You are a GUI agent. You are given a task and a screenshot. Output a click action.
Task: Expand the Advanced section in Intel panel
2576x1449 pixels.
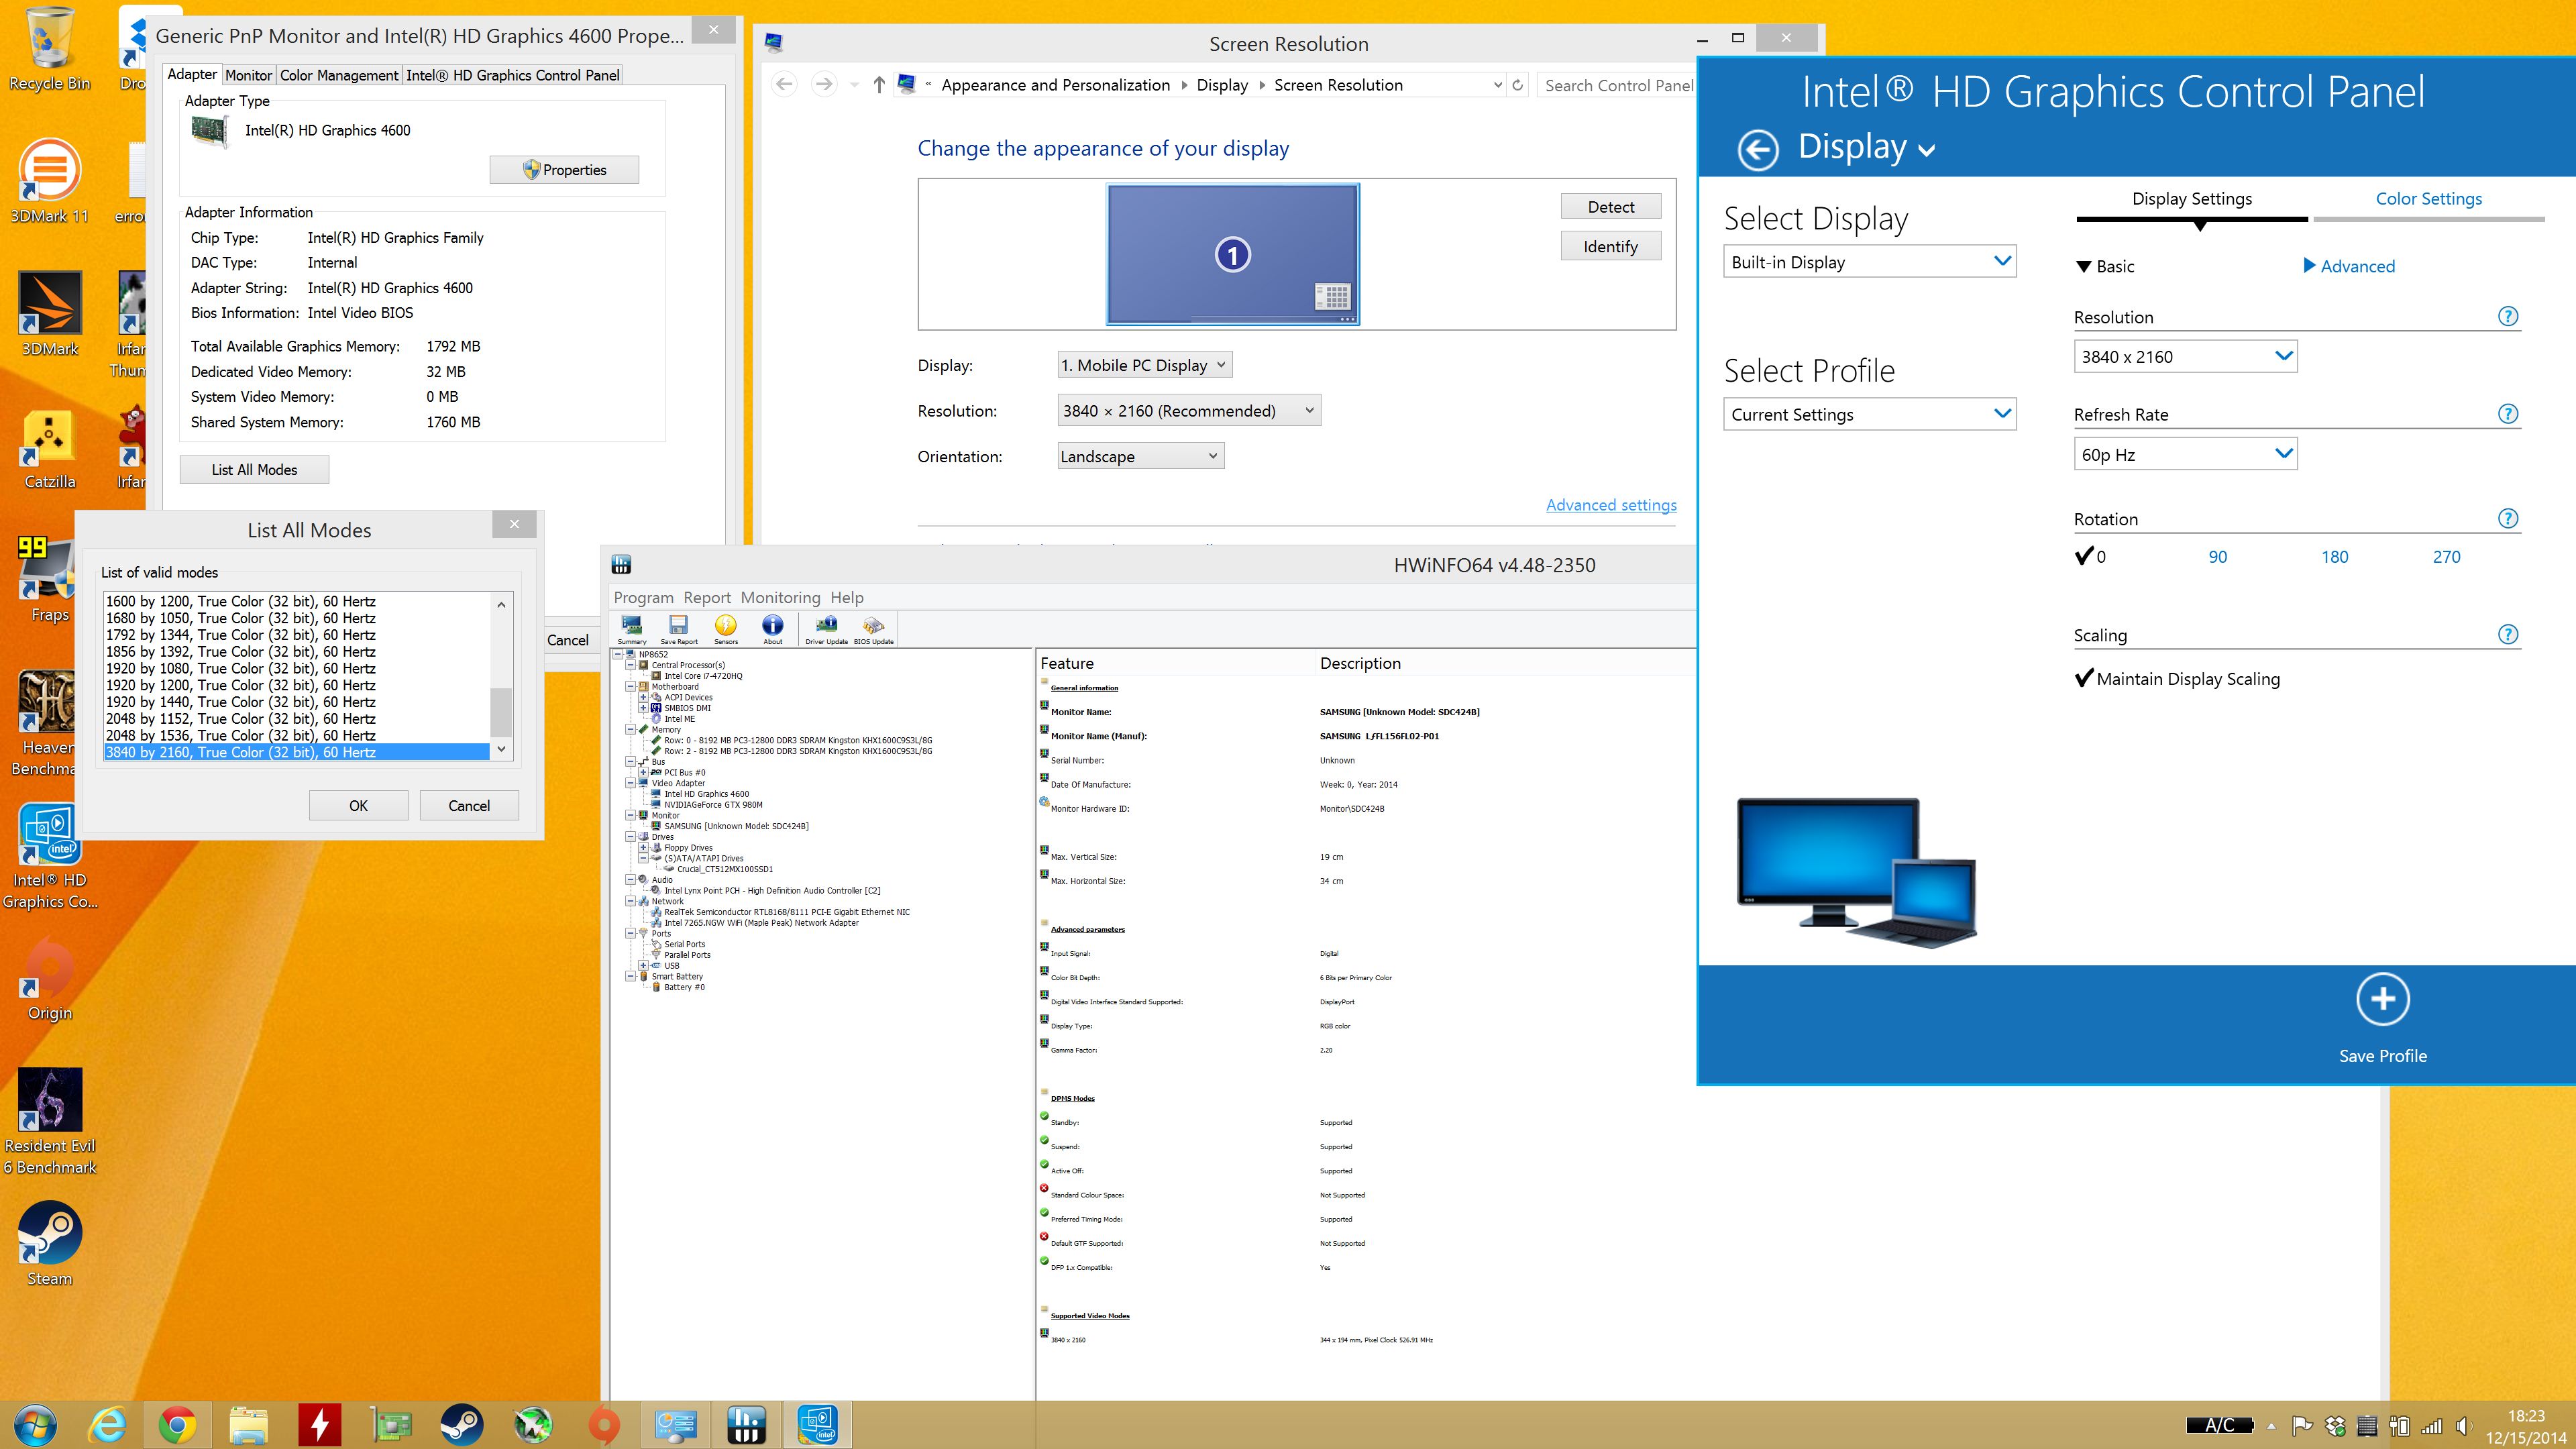(x=2348, y=266)
